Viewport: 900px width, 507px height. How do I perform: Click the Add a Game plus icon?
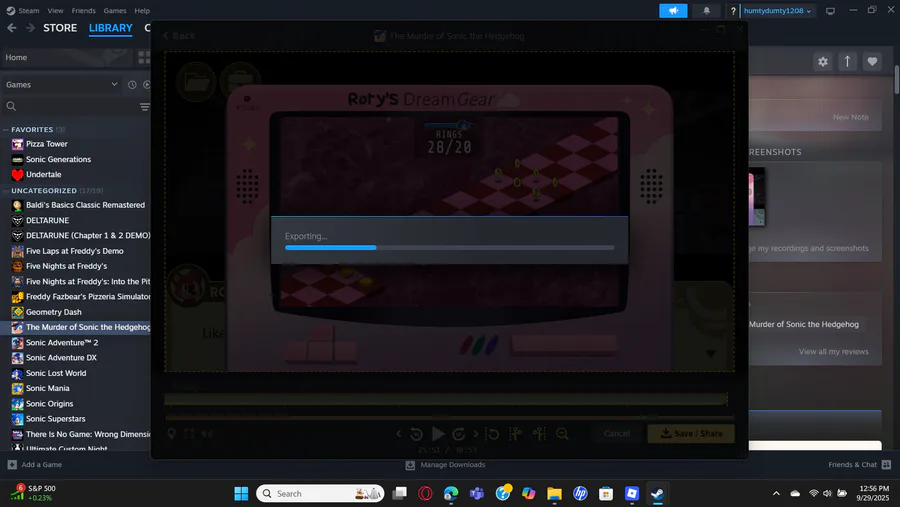click(x=12, y=465)
